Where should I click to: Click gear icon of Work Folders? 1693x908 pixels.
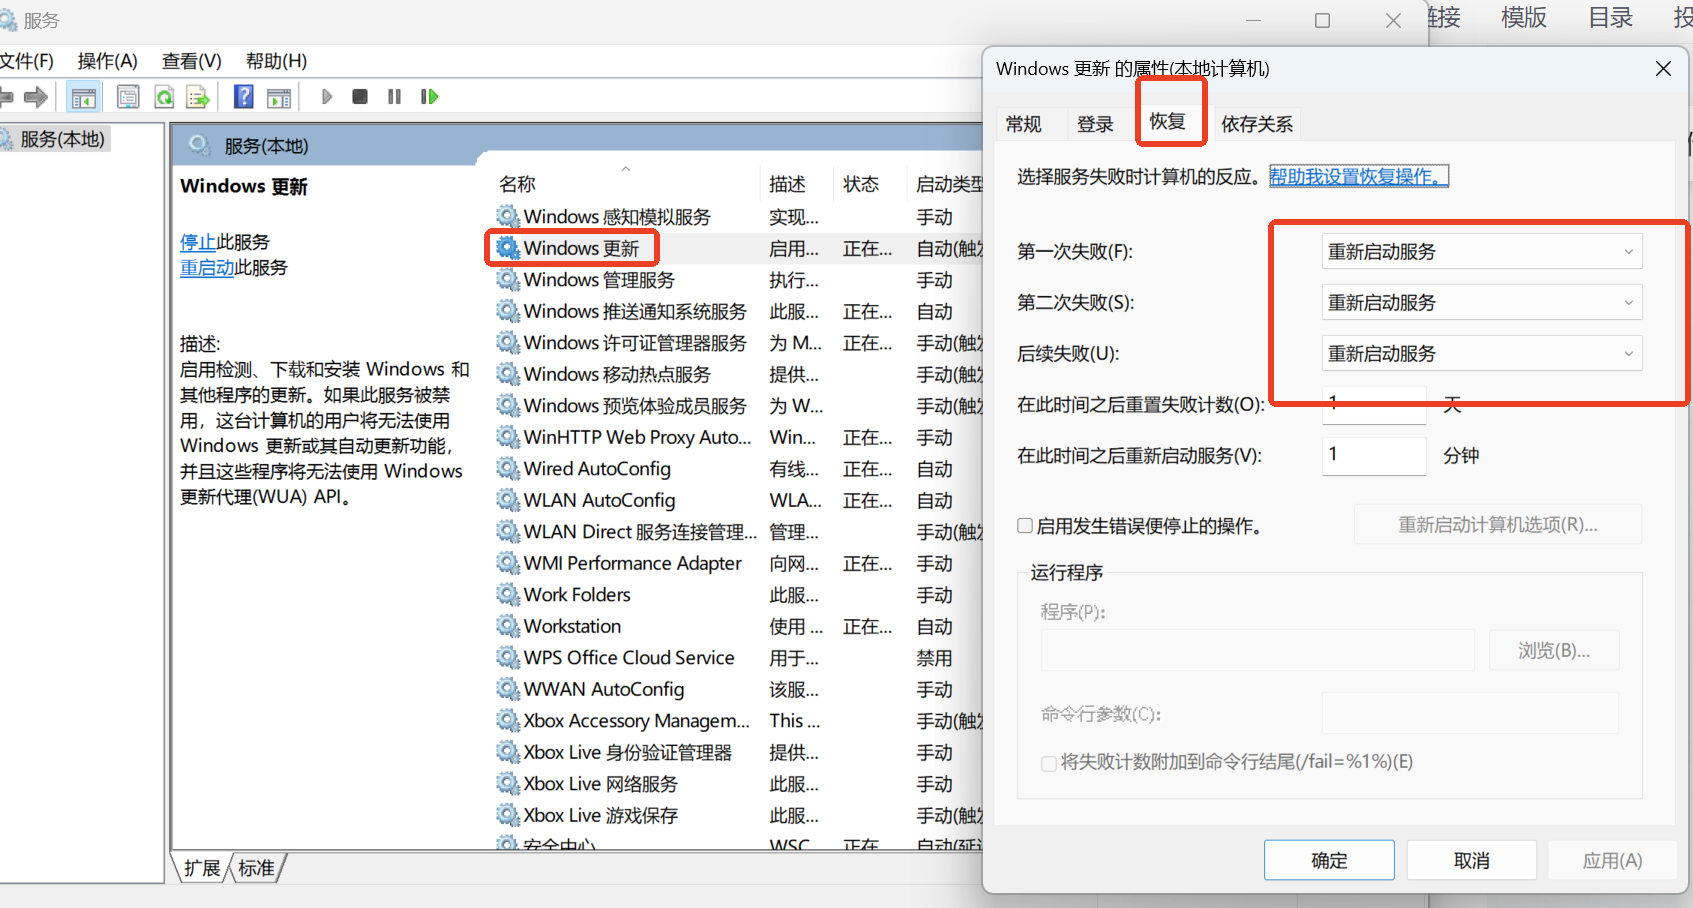tap(508, 594)
